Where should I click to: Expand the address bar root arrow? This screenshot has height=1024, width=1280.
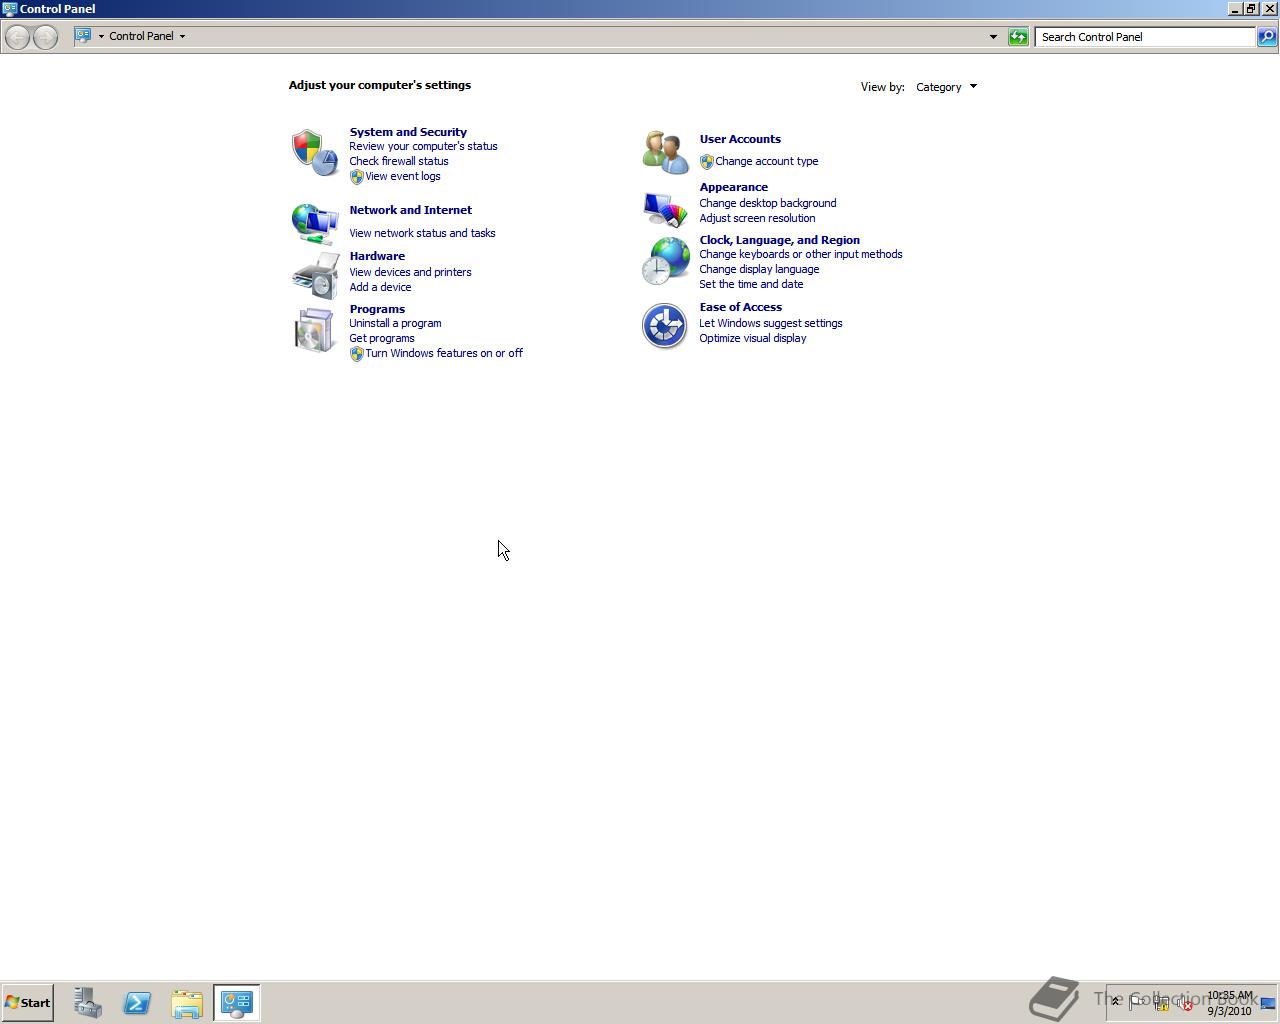101,36
